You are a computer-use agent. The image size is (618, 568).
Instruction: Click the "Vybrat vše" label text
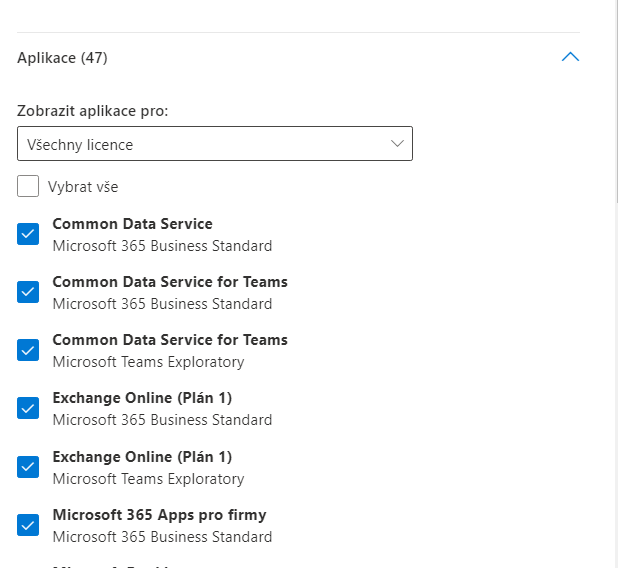(x=83, y=187)
